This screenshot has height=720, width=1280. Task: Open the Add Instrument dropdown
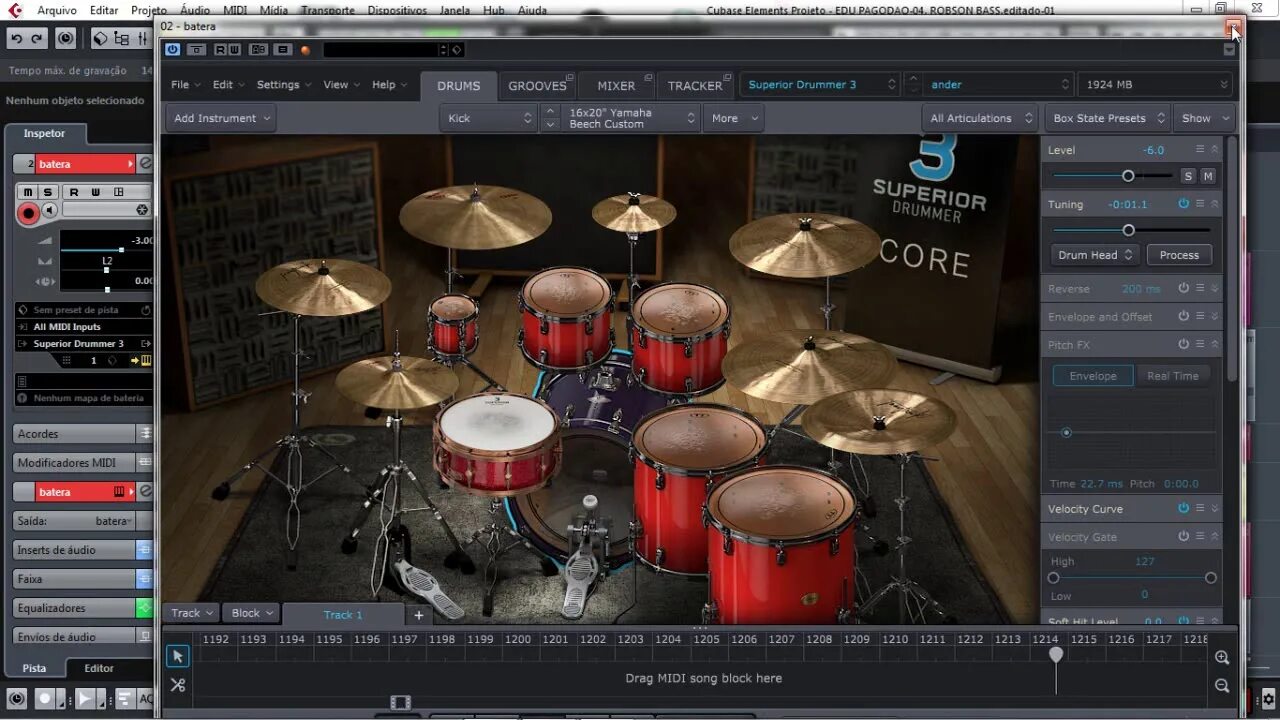click(x=221, y=118)
